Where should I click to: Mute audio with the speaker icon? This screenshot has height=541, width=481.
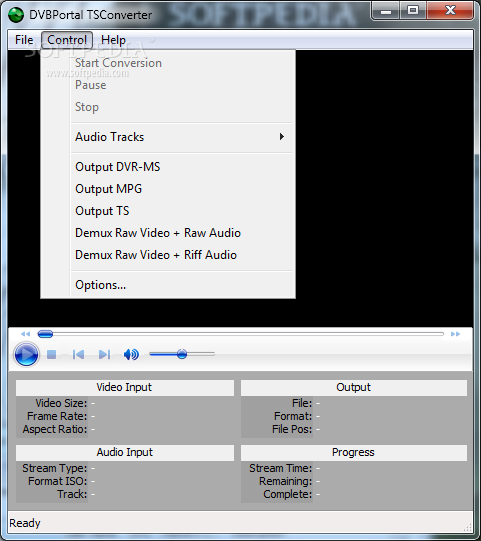pos(131,354)
